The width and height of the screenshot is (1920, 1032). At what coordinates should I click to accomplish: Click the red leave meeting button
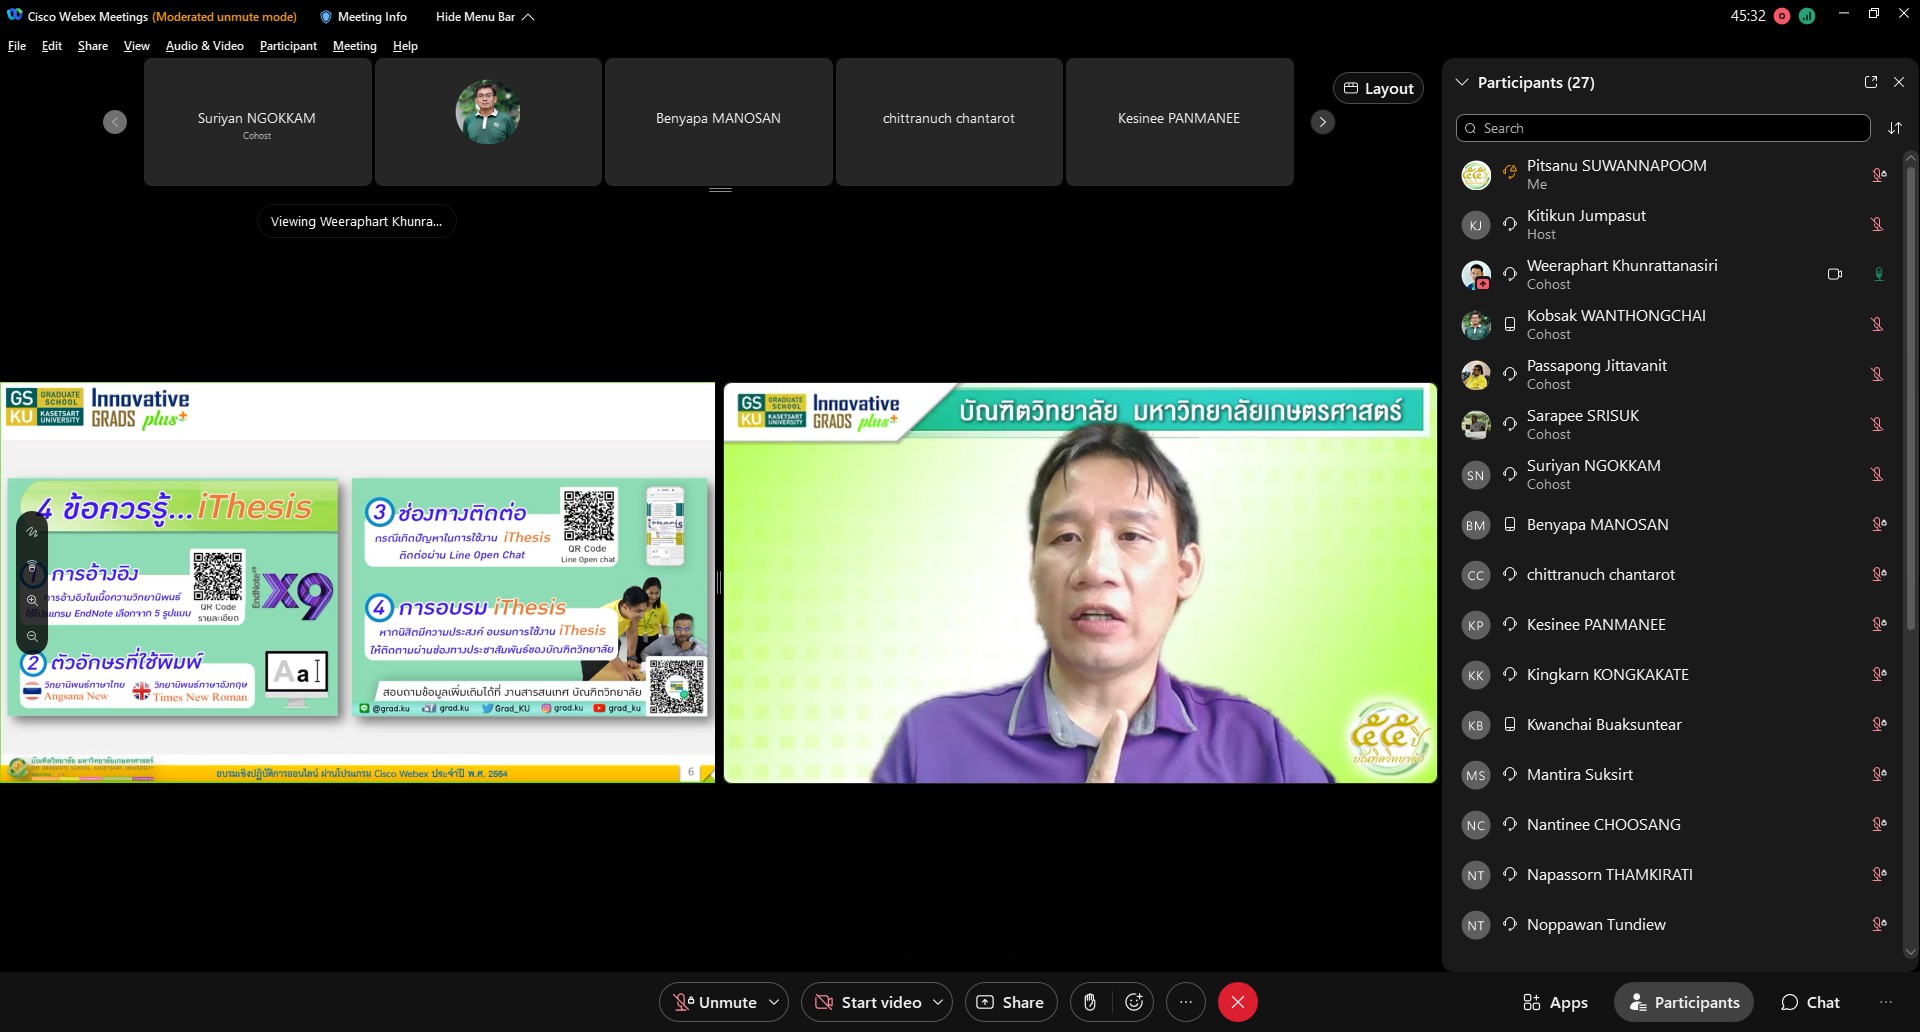pos(1237,1002)
